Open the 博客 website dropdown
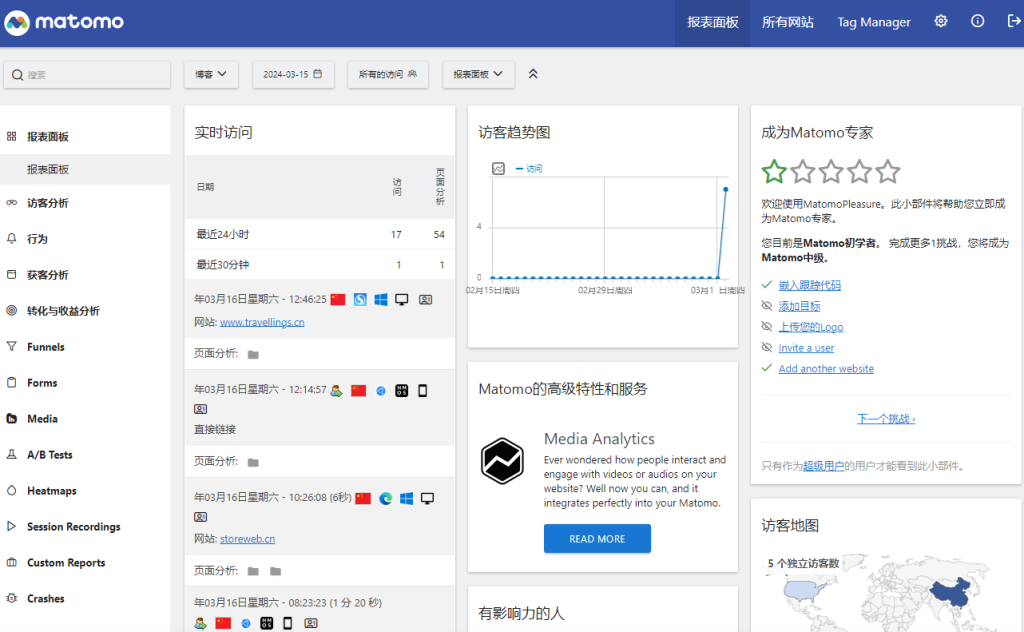The height and width of the screenshot is (632, 1024). pyautogui.click(x=211, y=74)
